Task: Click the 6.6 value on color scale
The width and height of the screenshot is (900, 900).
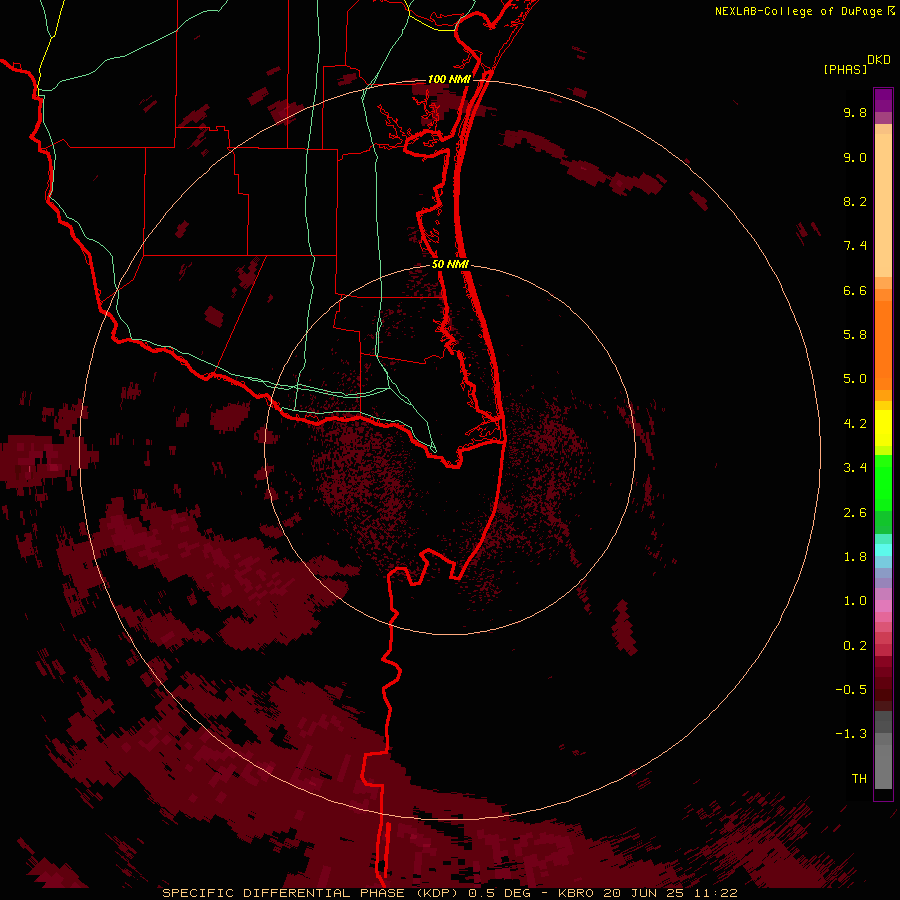Action: coord(855,290)
